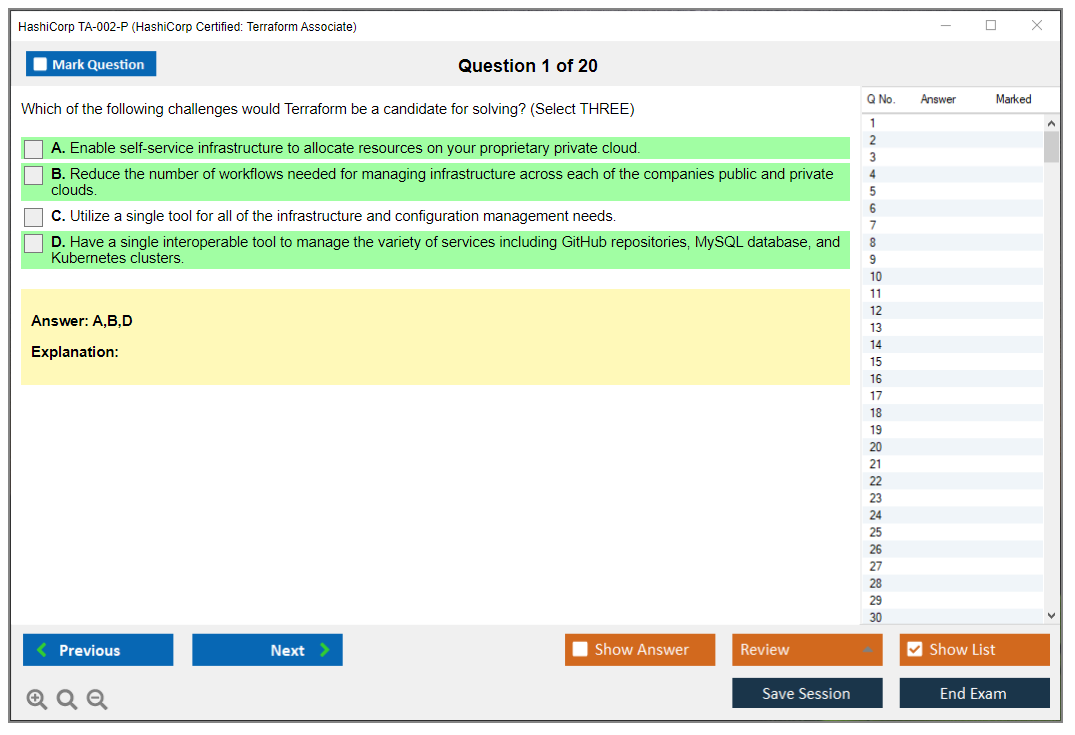Tick the checkbox for answer A
This screenshot has height=735, width=1075.
(x=34, y=149)
